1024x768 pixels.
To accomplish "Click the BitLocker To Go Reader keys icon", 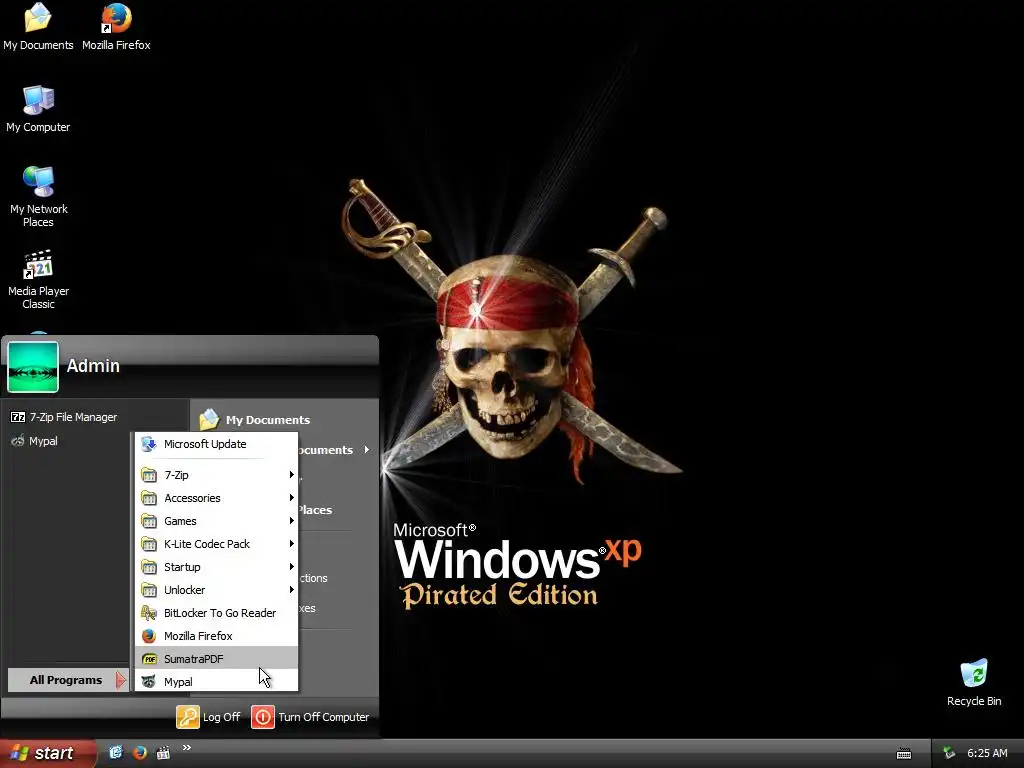I will 149,613.
